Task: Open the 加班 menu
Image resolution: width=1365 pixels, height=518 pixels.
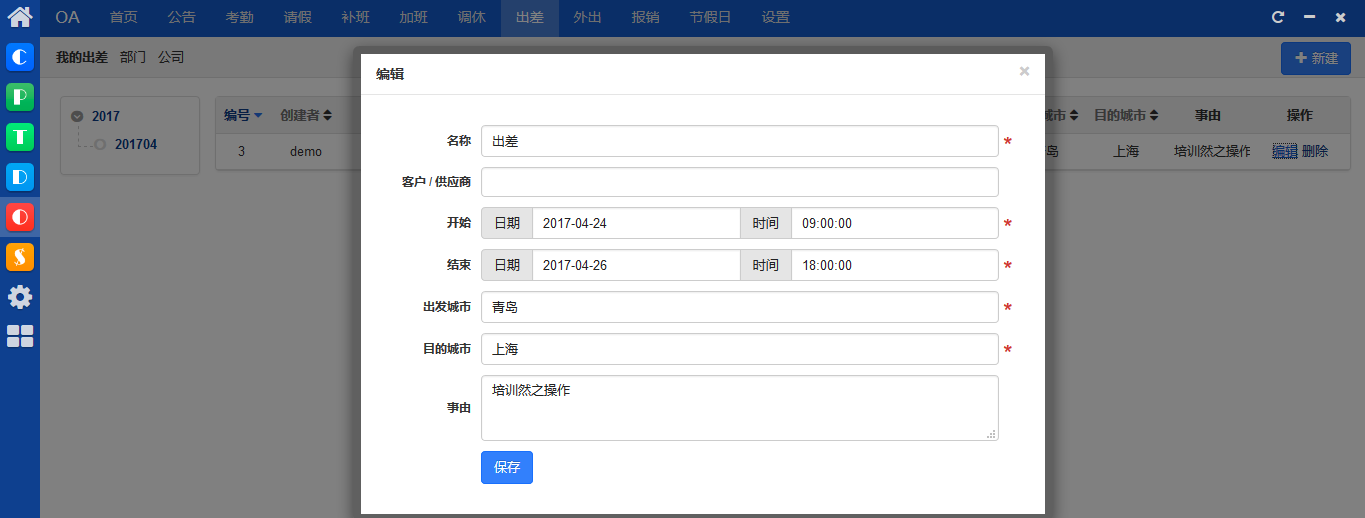Action: pyautogui.click(x=414, y=18)
